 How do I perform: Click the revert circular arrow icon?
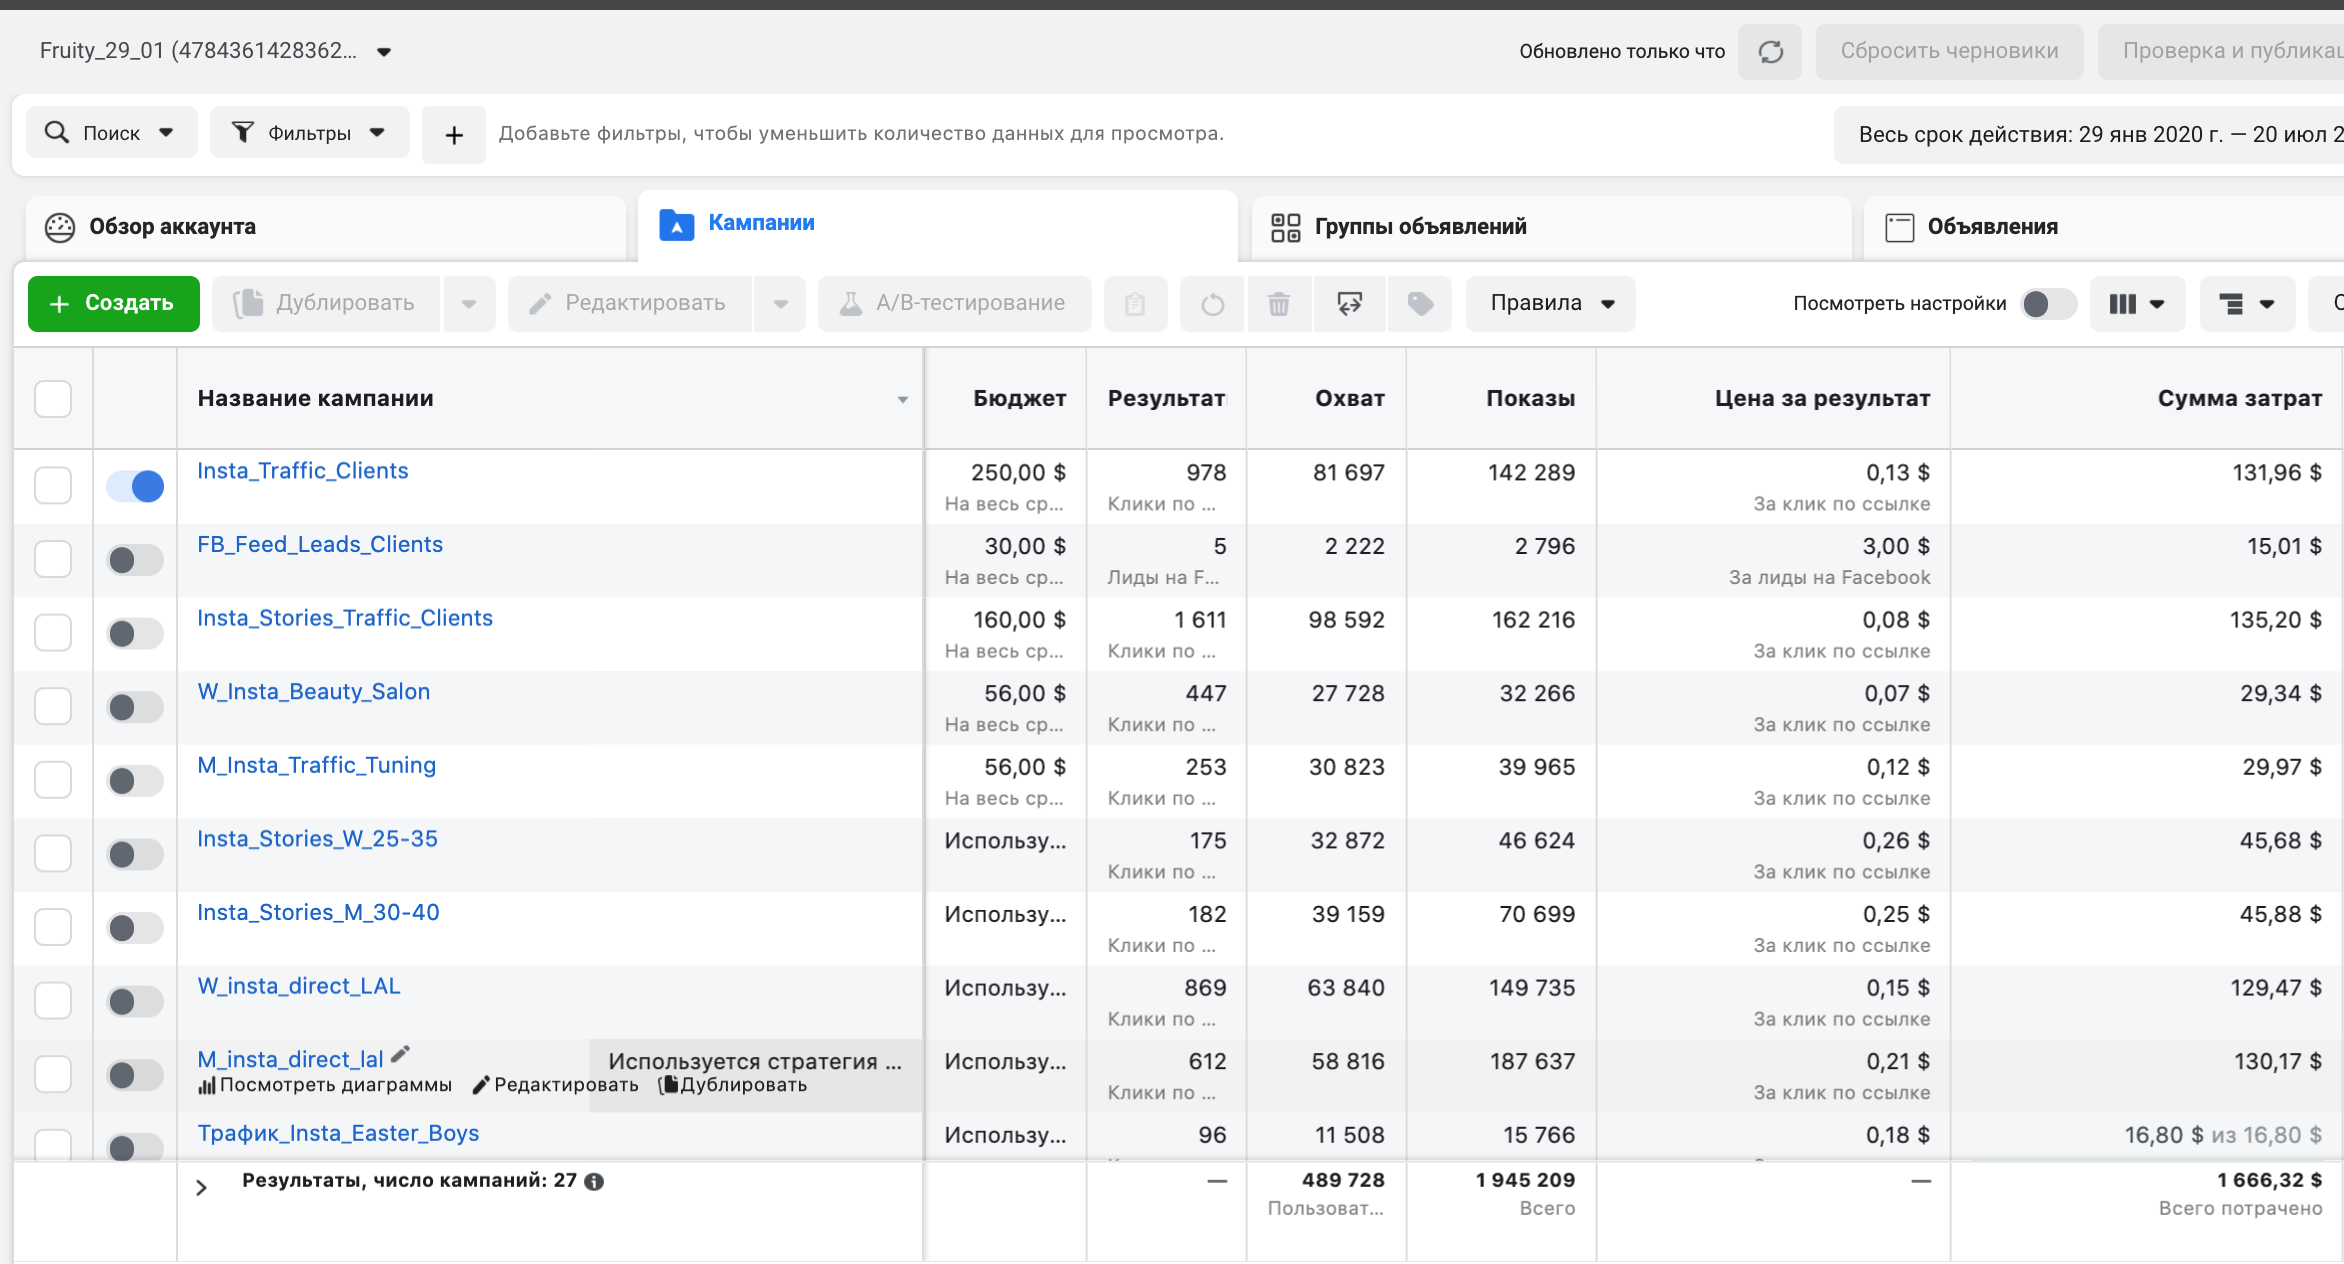pos(1212,304)
